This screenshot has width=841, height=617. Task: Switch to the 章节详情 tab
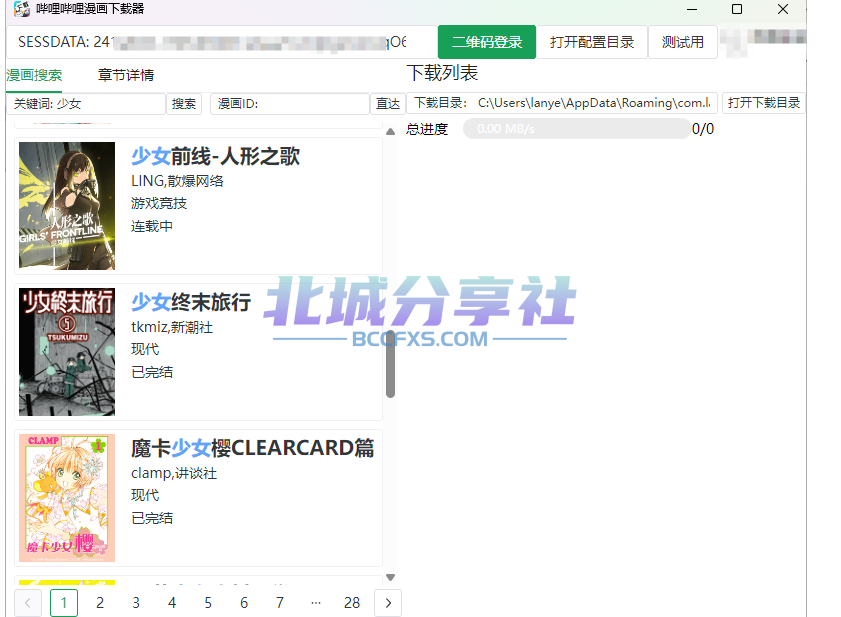click(126, 75)
